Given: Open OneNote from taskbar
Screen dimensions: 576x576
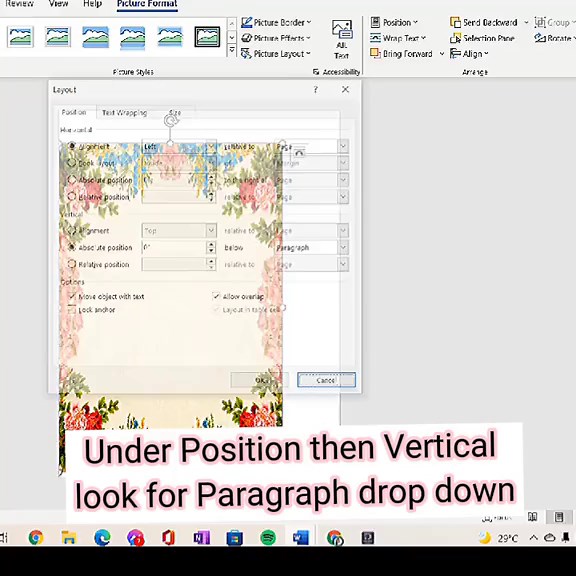Looking at the screenshot, I should point(202,538).
